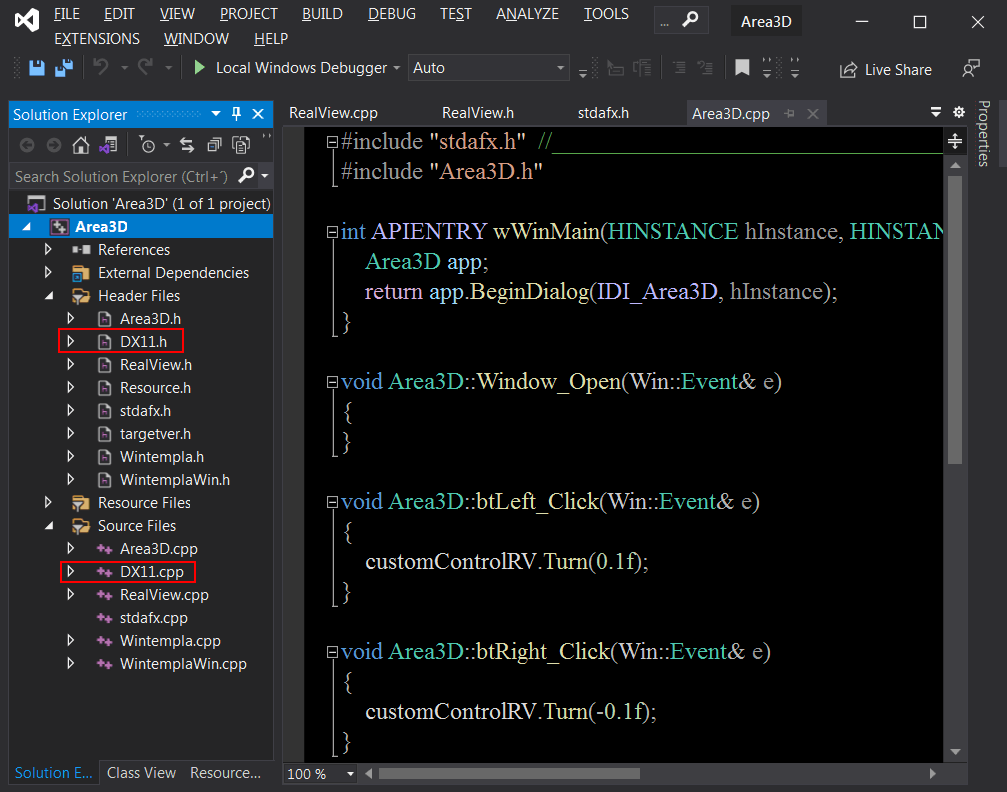The height and width of the screenshot is (792, 1007).
Task: Switch to the Resource View tab
Action: point(225,773)
